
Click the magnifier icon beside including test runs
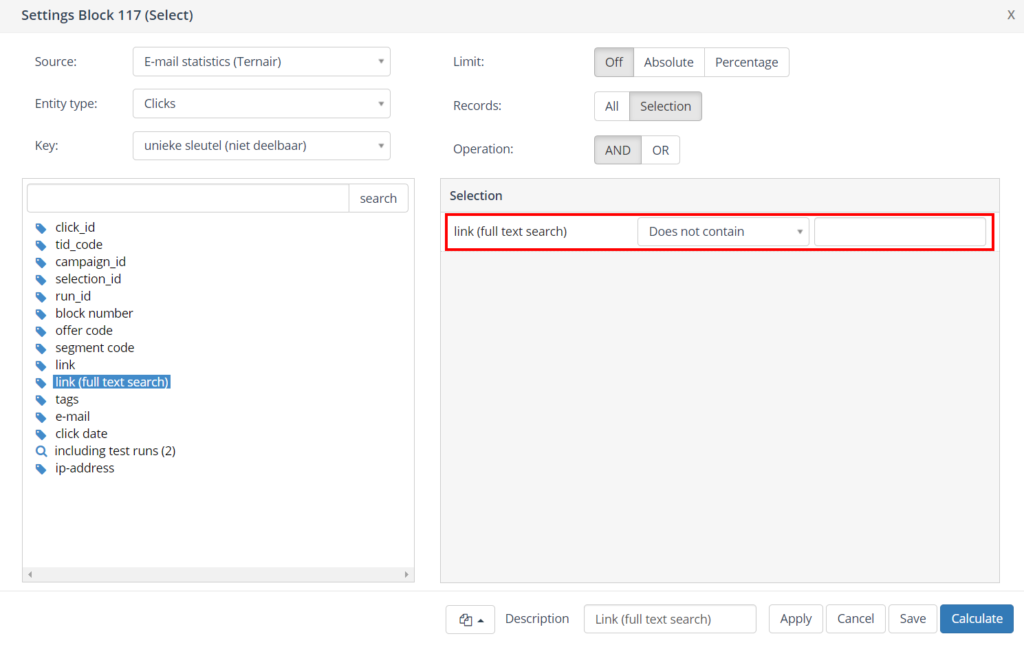41,451
